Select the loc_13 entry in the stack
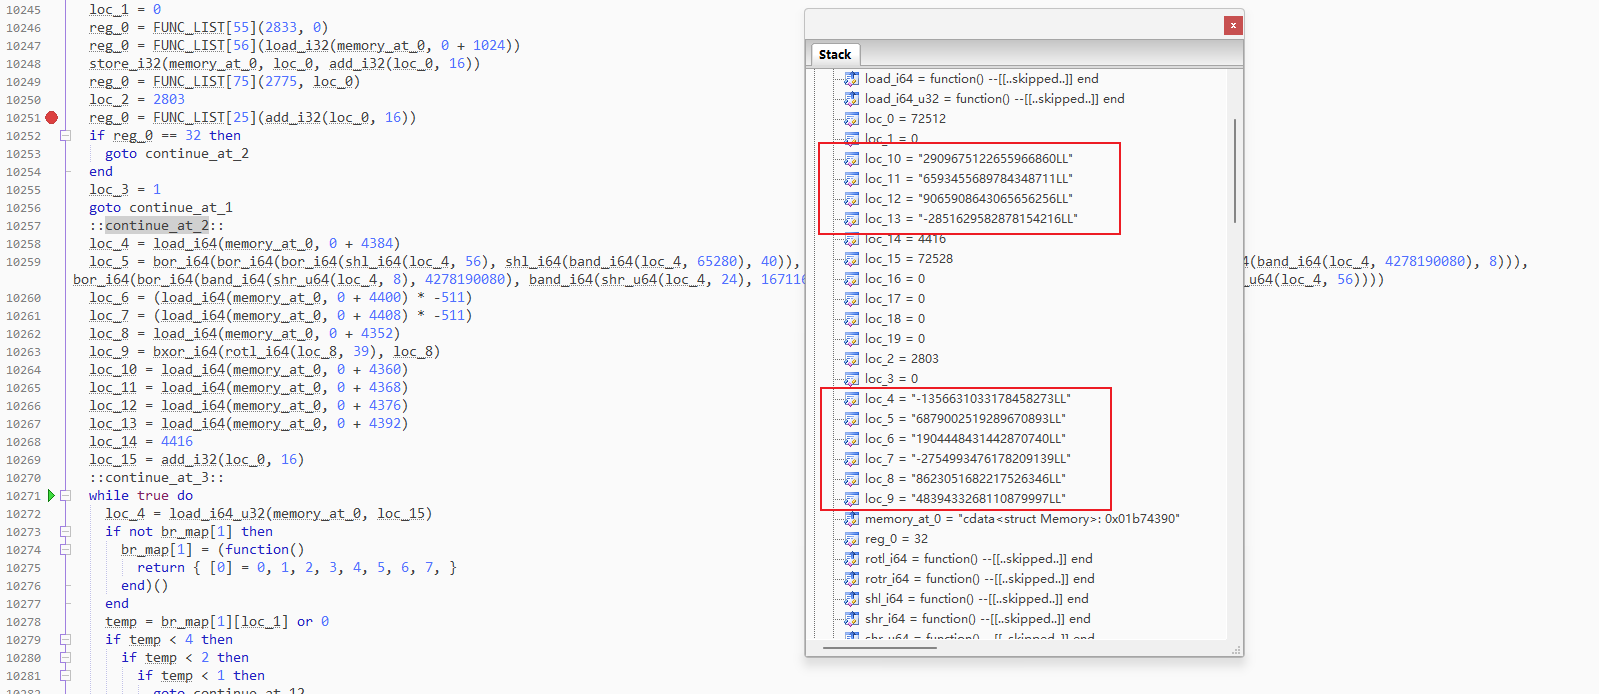The height and width of the screenshot is (694, 1599). point(970,219)
